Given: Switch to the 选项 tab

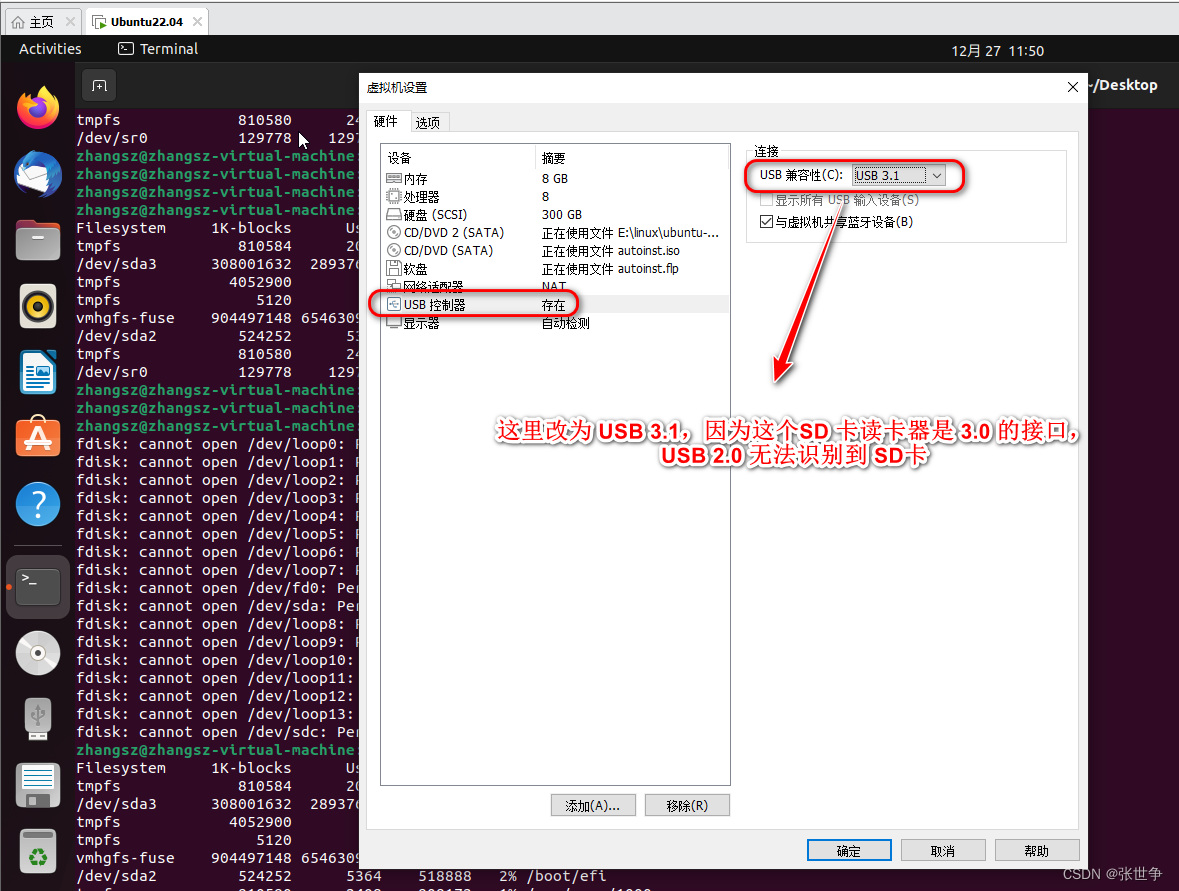Looking at the screenshot, I should [428, 122].
